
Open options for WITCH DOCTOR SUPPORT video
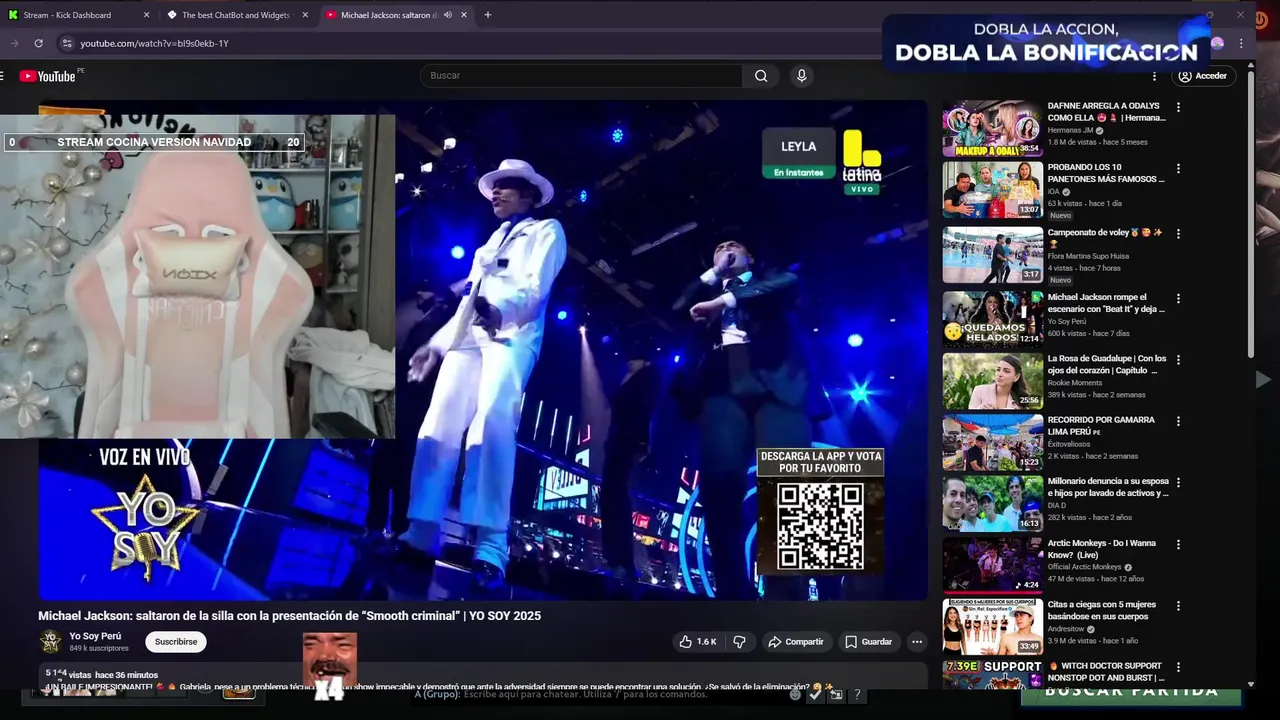1178,667
